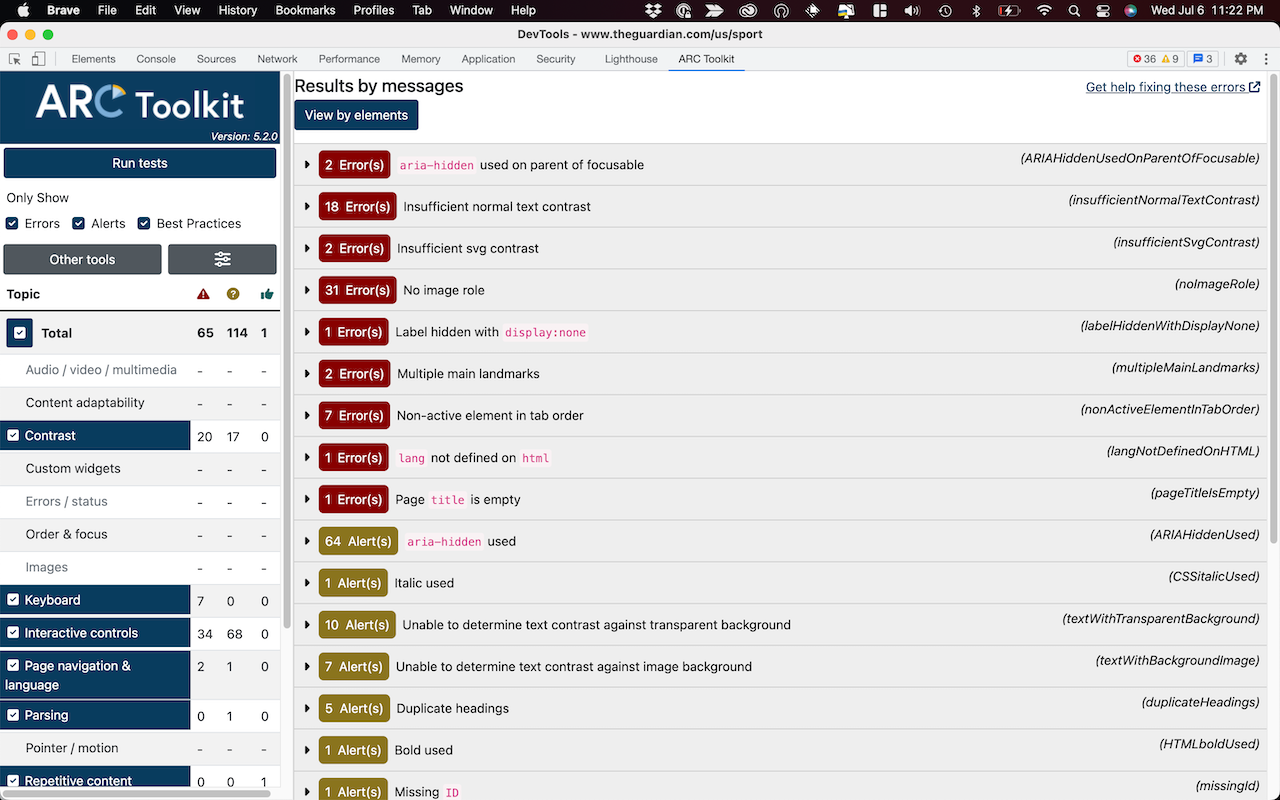
Task: Open the DevTools three-dot menu
Action: (1266, 59)
